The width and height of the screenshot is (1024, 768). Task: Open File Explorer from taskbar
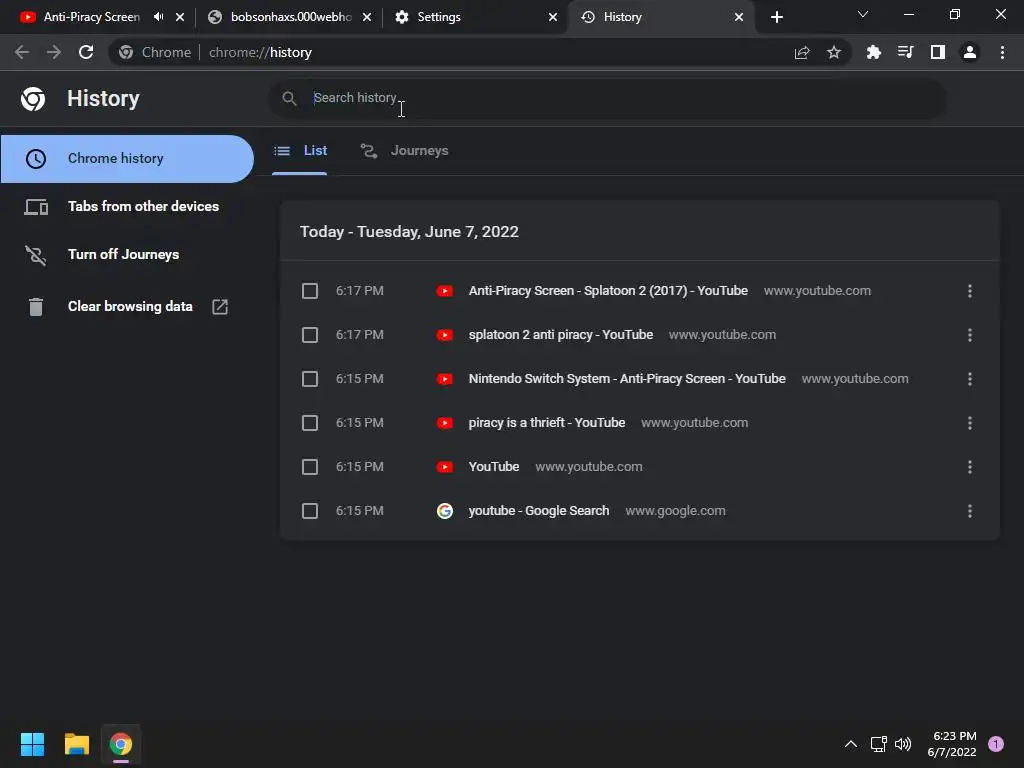pos(76,744)
